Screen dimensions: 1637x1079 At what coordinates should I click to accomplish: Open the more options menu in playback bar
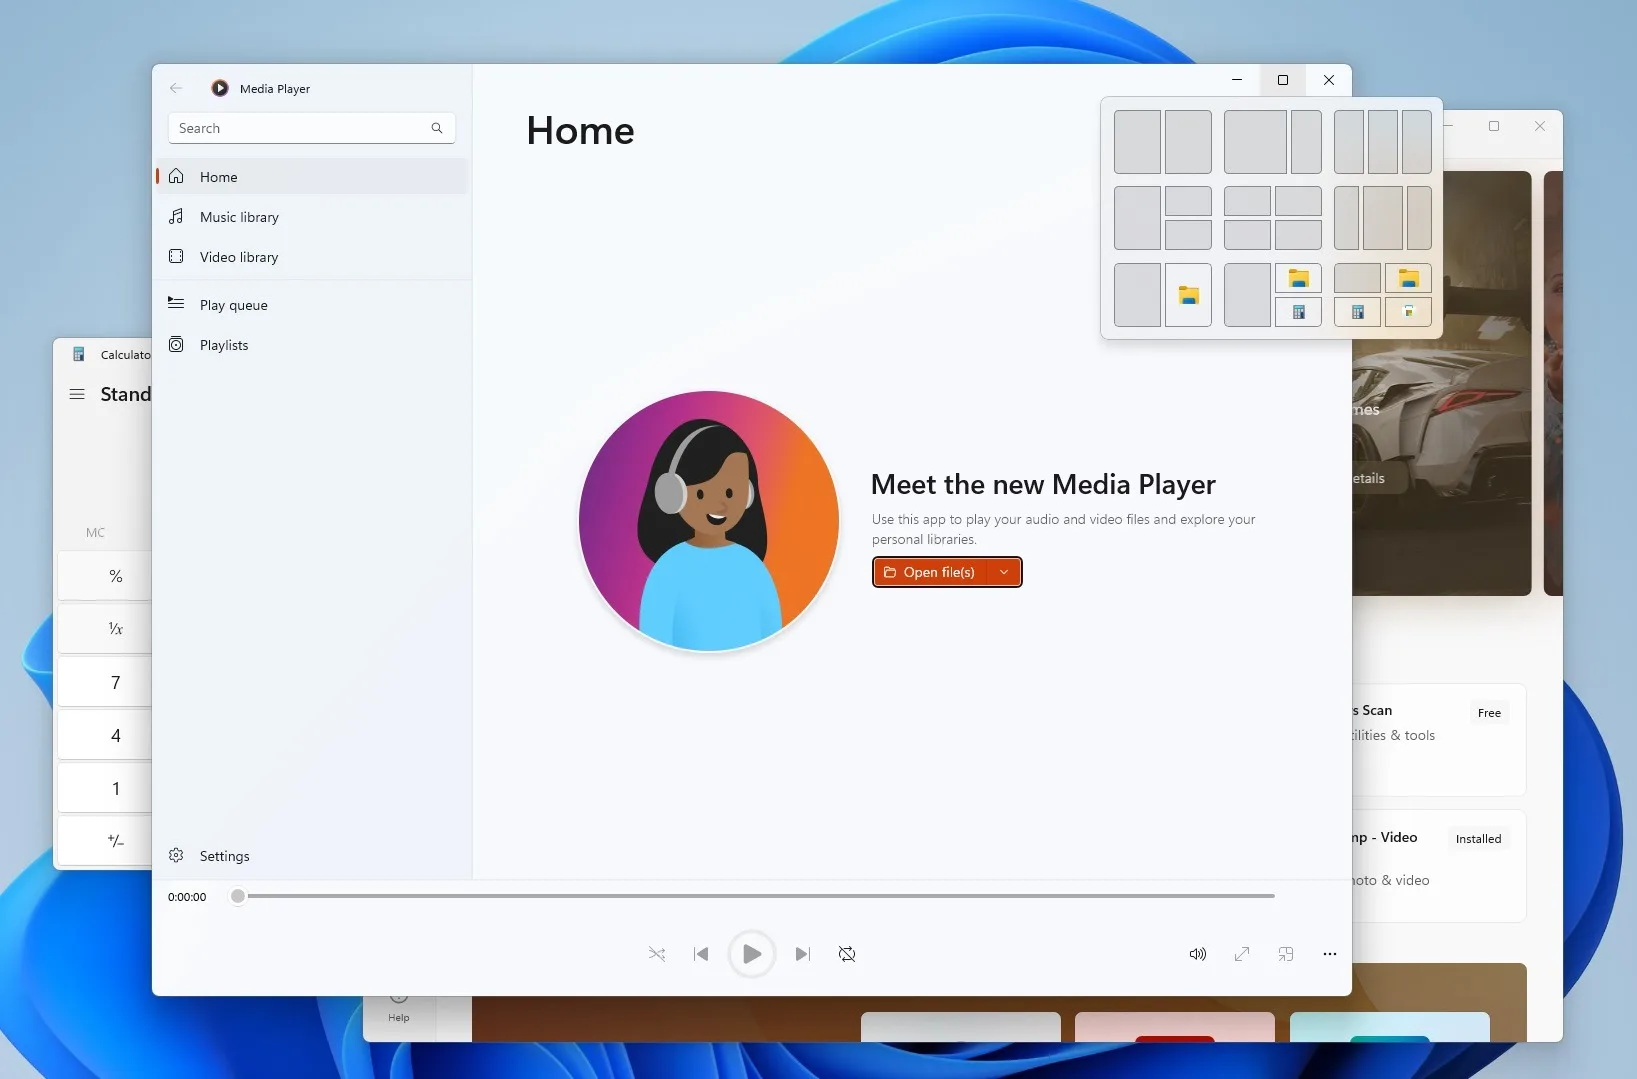(x=1329, y=955)
